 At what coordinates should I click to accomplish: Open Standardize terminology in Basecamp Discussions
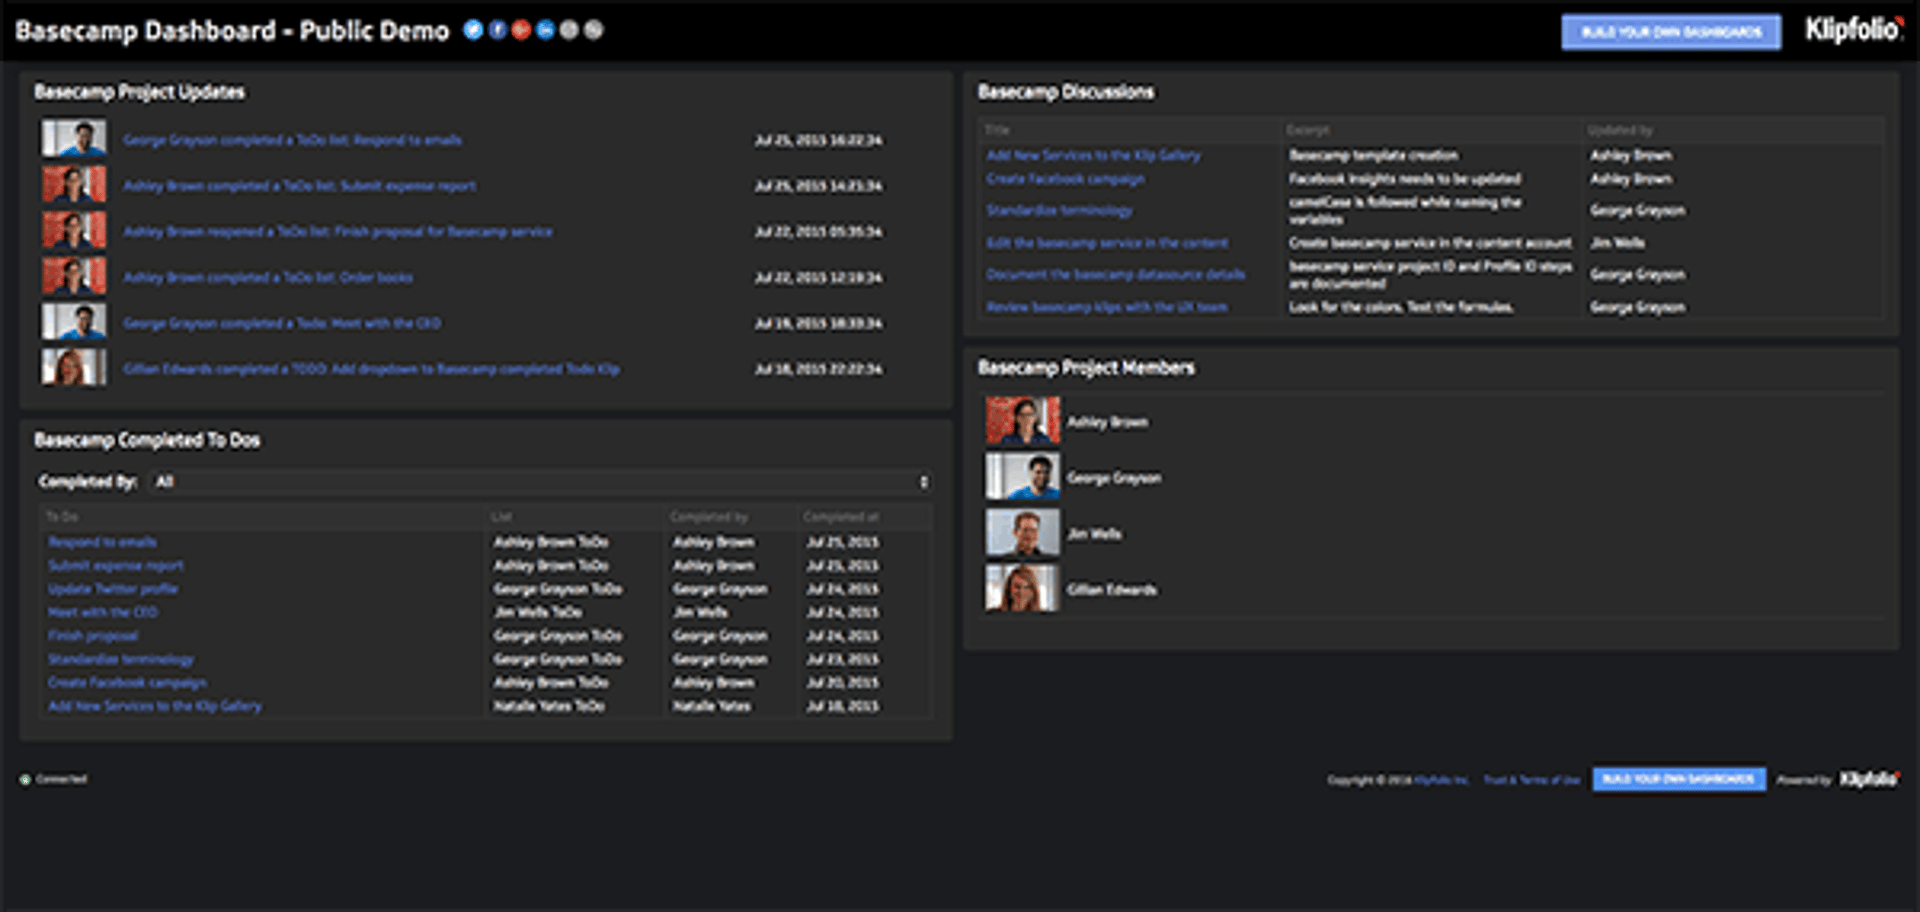pos(1059,210)
